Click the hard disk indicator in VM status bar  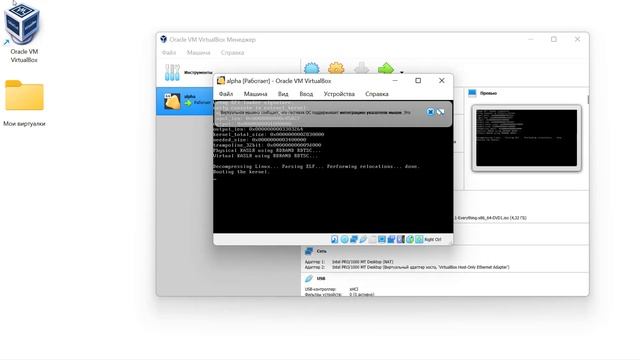[334, 239]
